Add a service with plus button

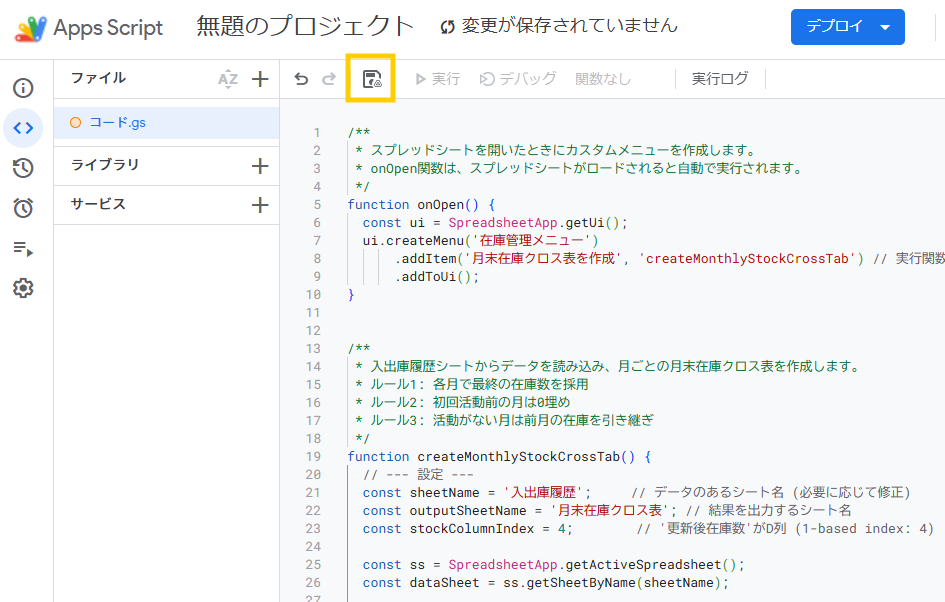pos(260,205)
